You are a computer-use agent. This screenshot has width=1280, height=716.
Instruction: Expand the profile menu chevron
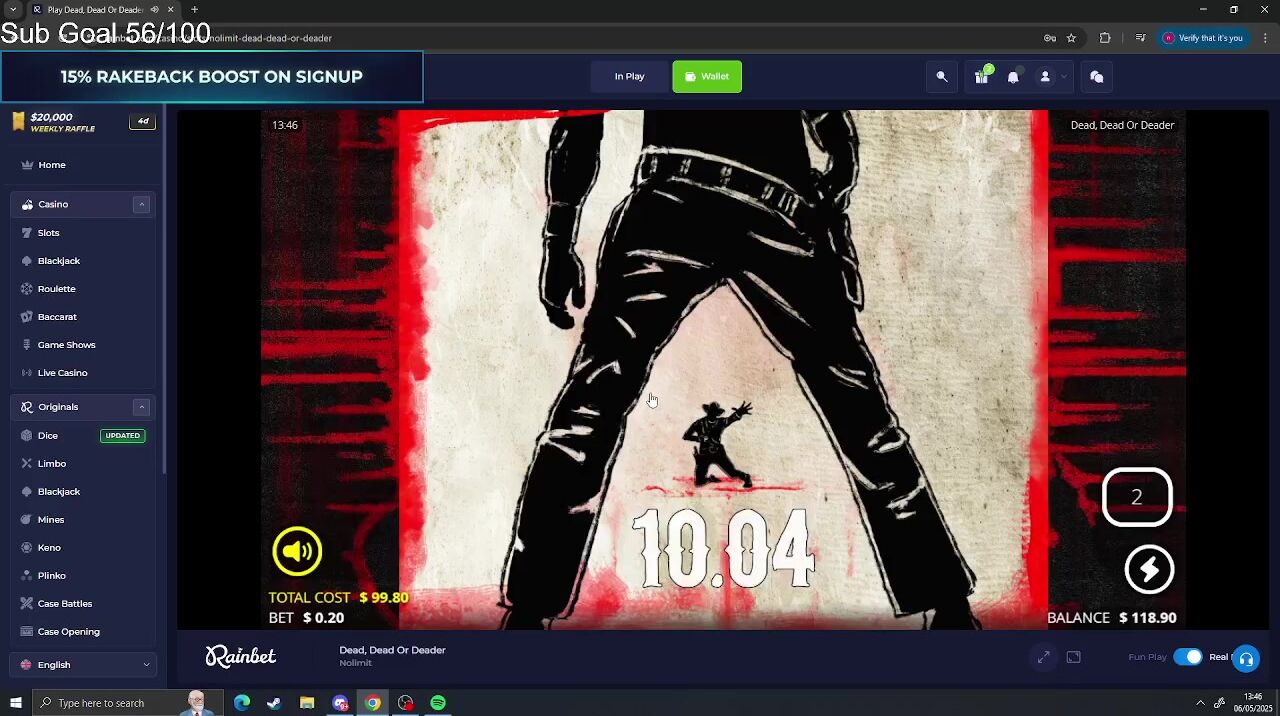(1063, 77)
